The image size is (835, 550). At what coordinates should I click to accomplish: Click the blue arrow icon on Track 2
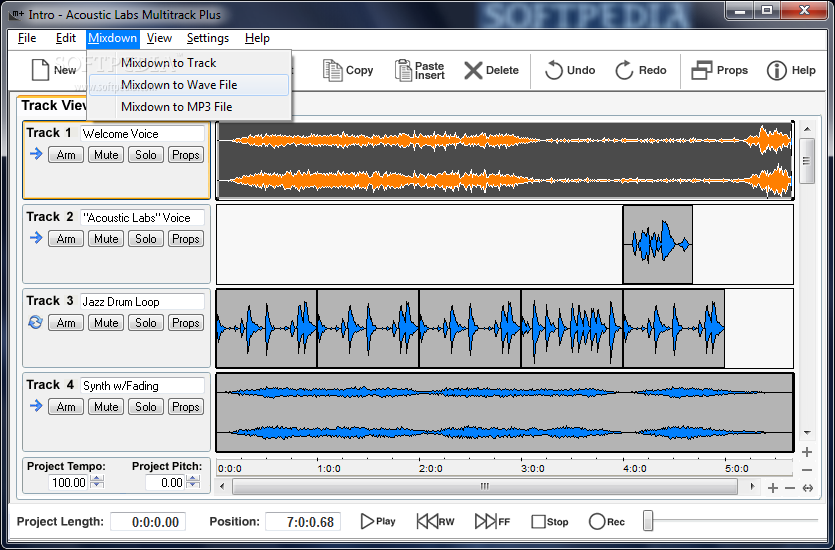36,238
